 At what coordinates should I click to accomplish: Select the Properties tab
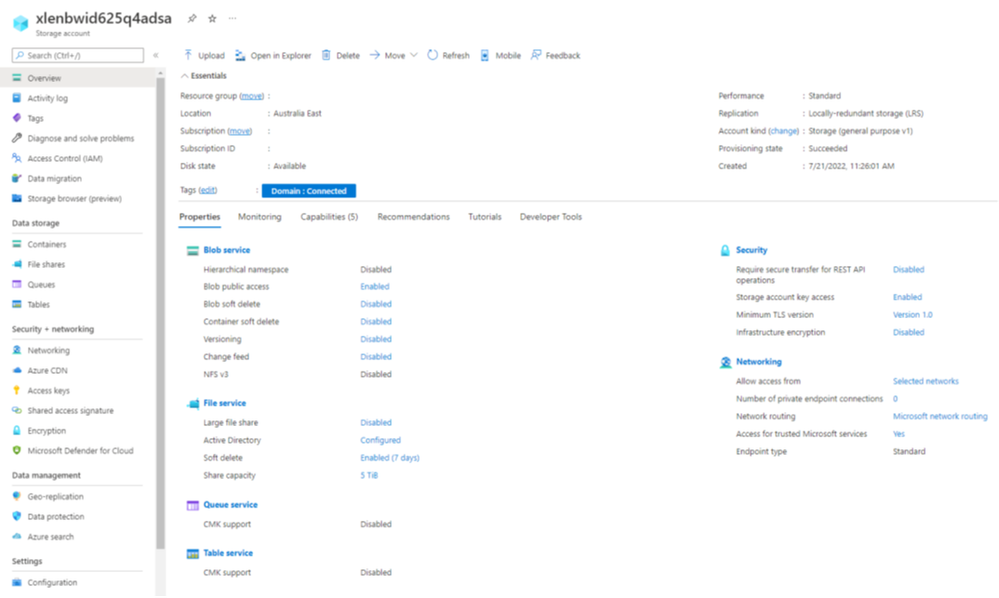coord(199,217)
